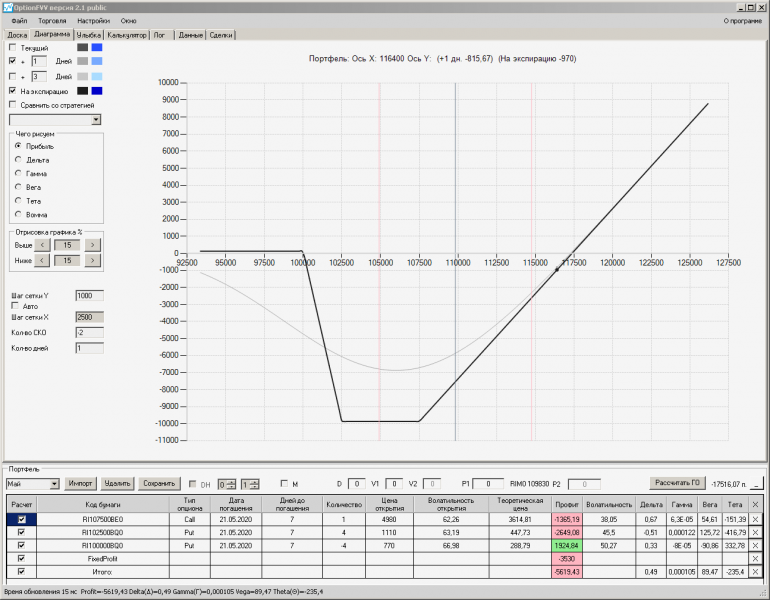The width and height of the screenshot is (770, 600).
Task: Switch to the Калькулятор tab
Action: pyautogui.click(x=127, y=35)
